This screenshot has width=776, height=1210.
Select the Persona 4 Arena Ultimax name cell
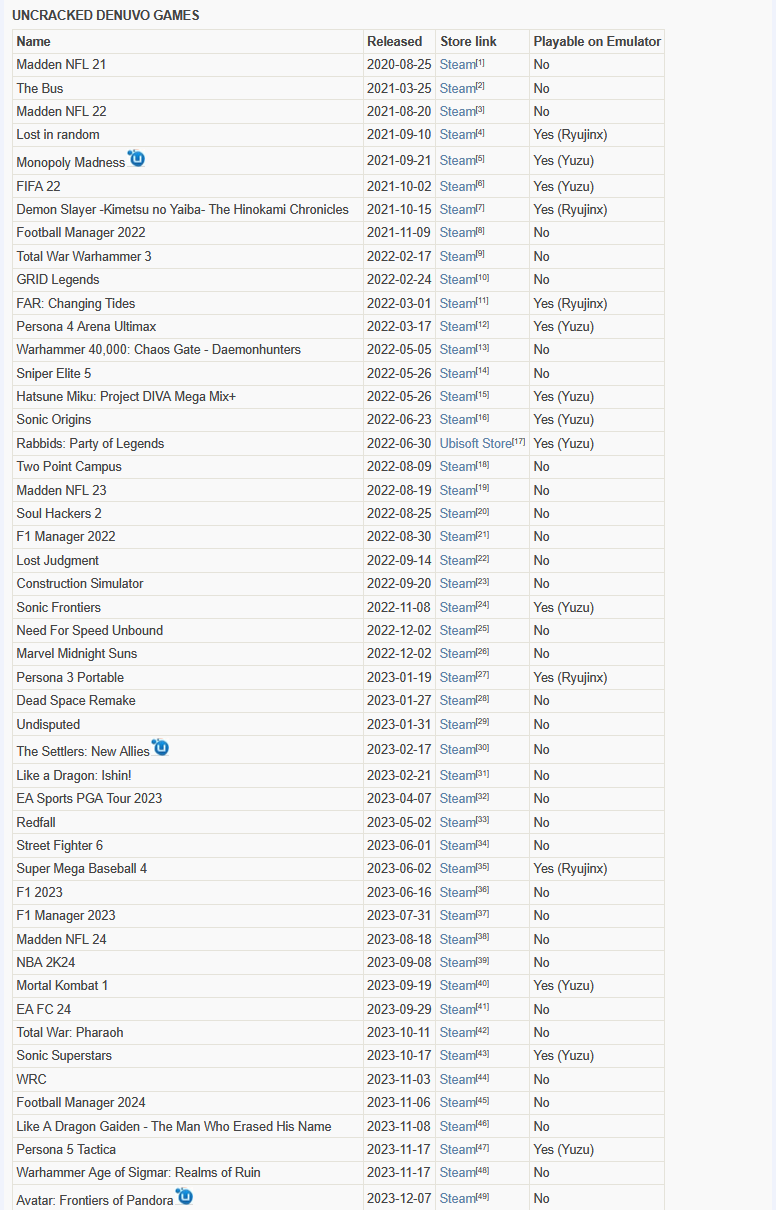point(187,327)
